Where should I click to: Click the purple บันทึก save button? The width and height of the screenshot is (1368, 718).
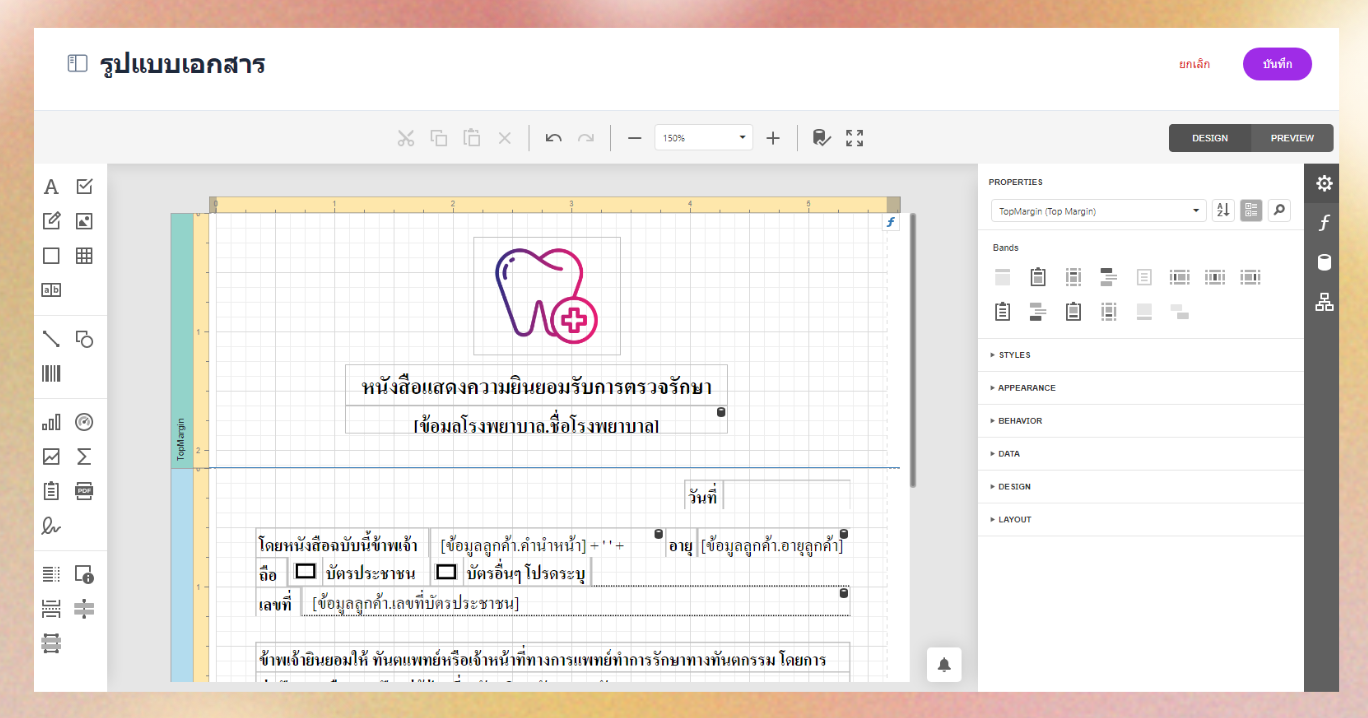click(x=1277, y=64)
